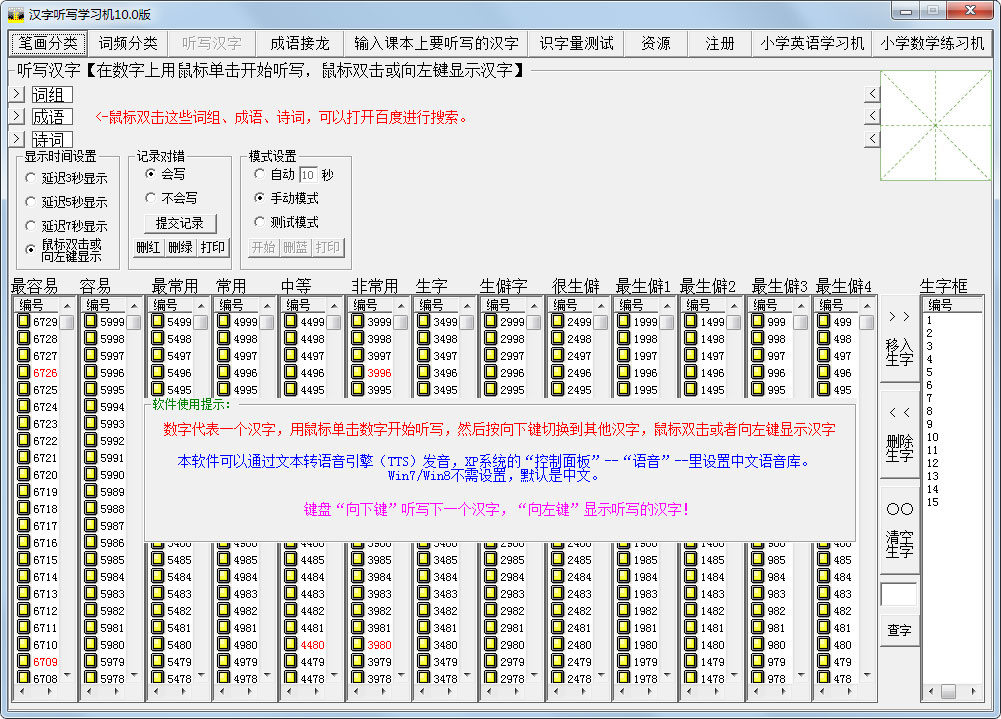The width and height of the screenshot is (1001, 719).
Task: Click the 移入生字 button
Action: click(899, 340)
